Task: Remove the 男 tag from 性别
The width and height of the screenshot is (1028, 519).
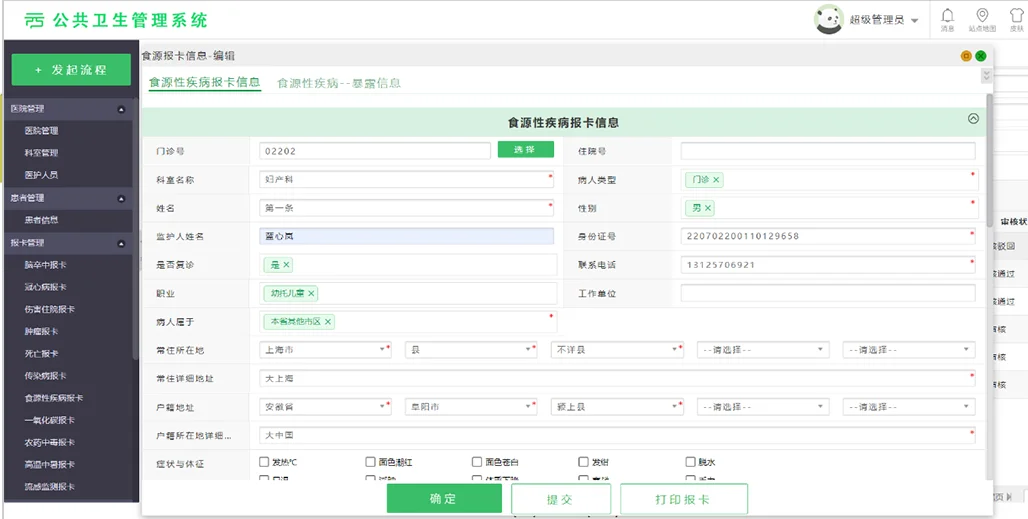Action: [x=708, y=208]
